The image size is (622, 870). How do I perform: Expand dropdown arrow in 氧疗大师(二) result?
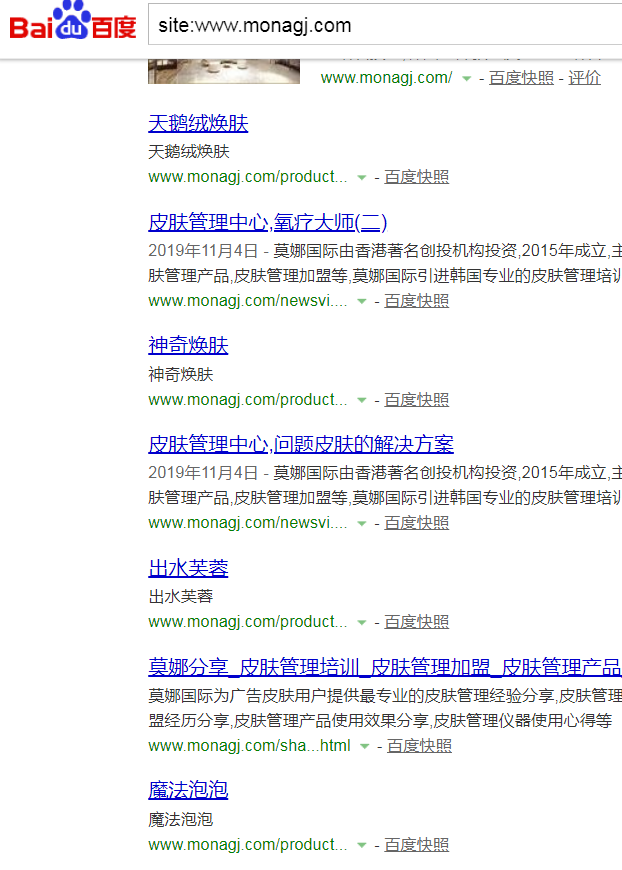pos(362,302)
